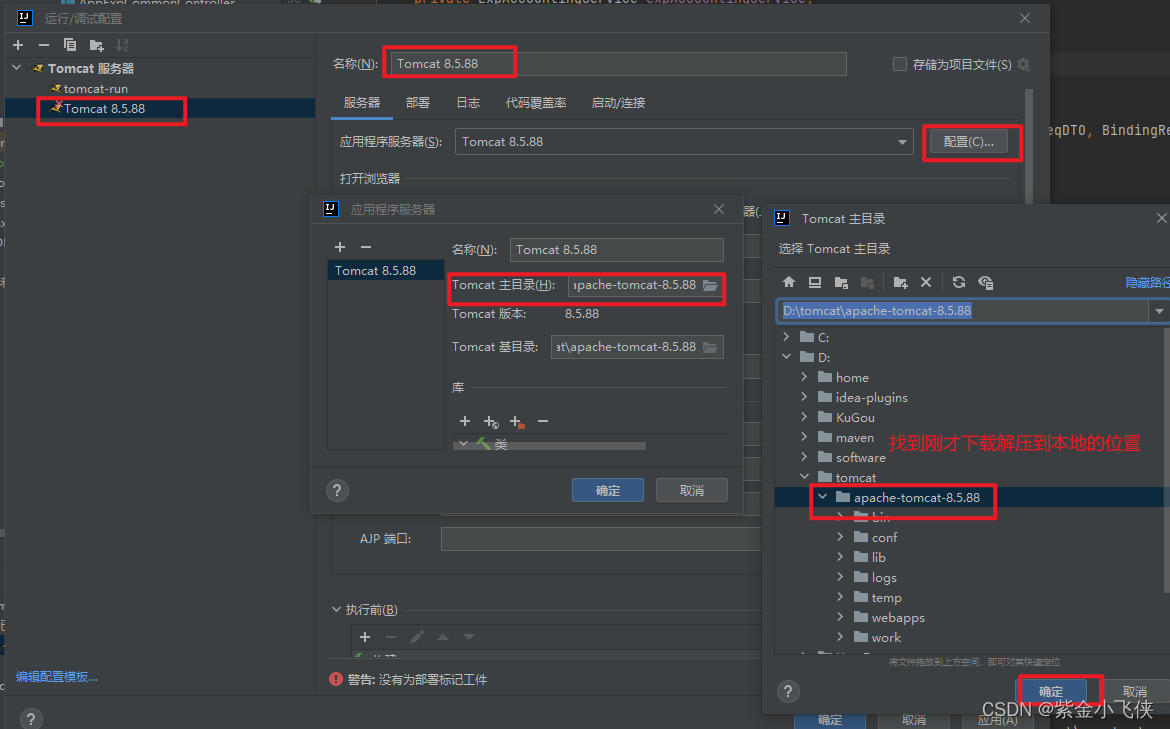The height and width of the screenshot is (729, 1170).
Task: Expand the C: drive node
Action: [x=786, y=337]
